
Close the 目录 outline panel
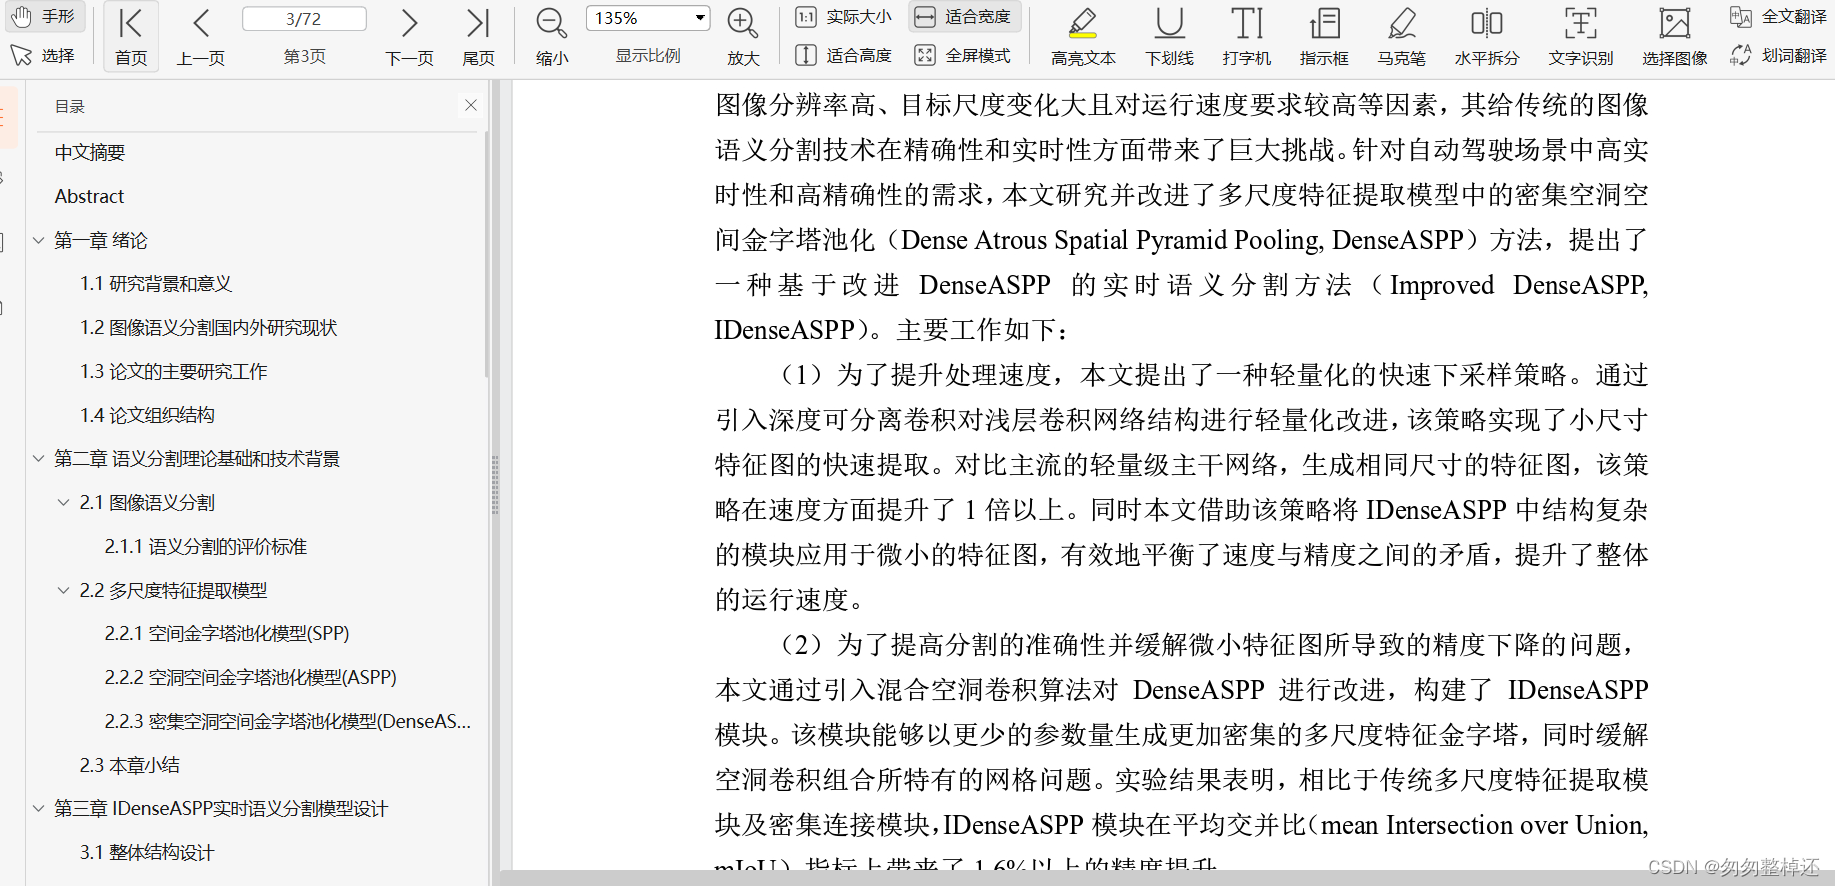click(471, 105)
